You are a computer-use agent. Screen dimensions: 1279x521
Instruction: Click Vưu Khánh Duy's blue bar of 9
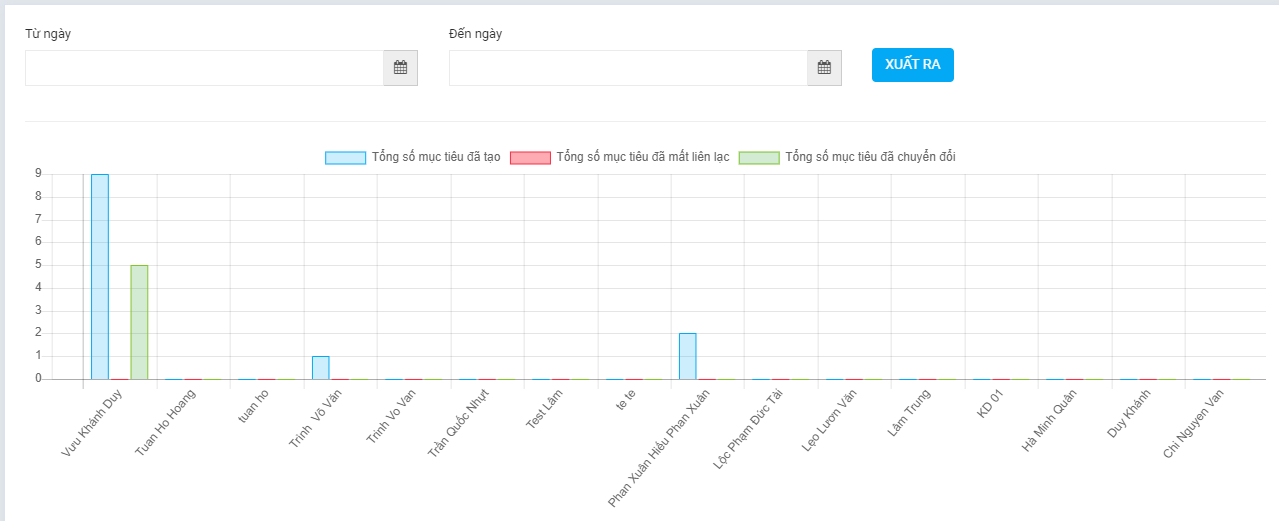coord(100,277)
